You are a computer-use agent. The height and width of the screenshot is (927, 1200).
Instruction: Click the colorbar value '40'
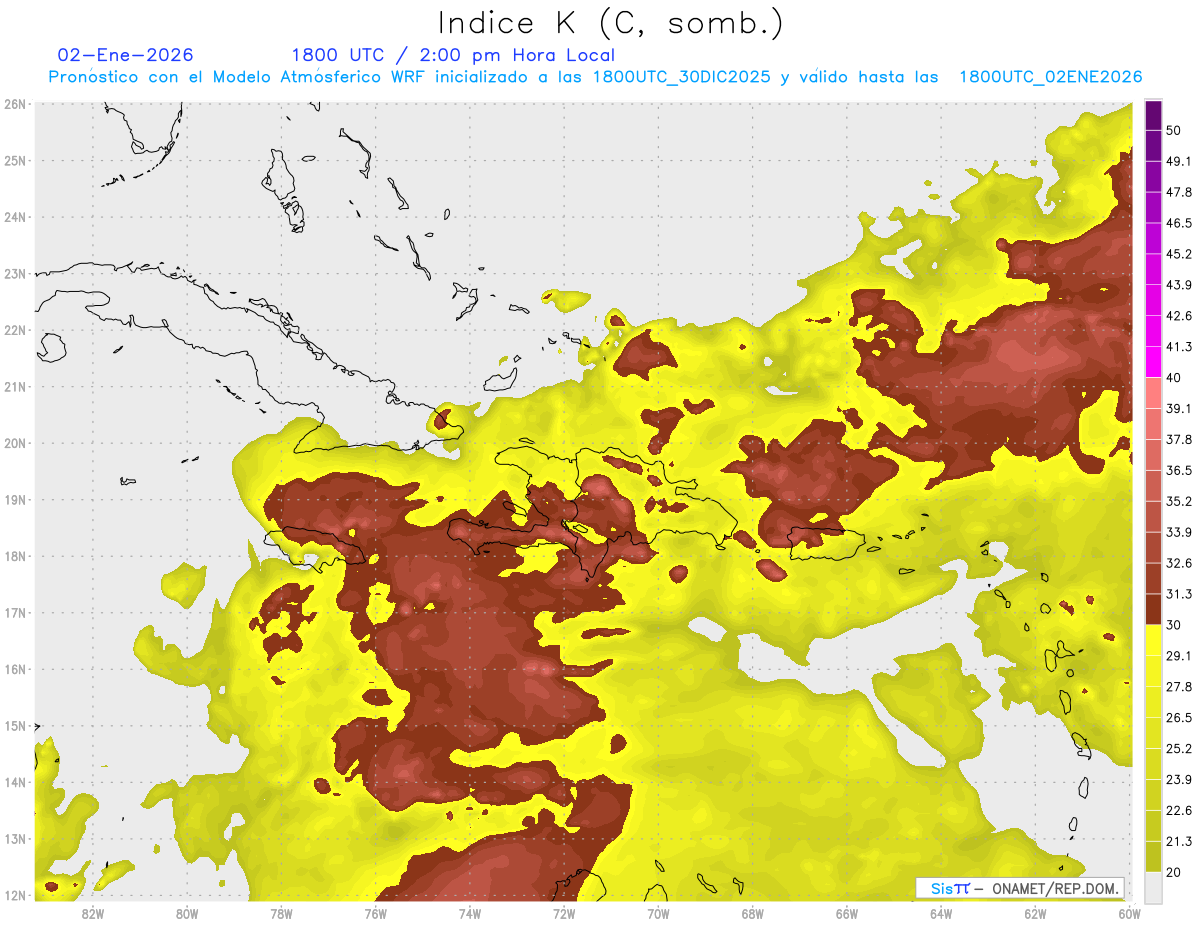[x=1173, y=377]
